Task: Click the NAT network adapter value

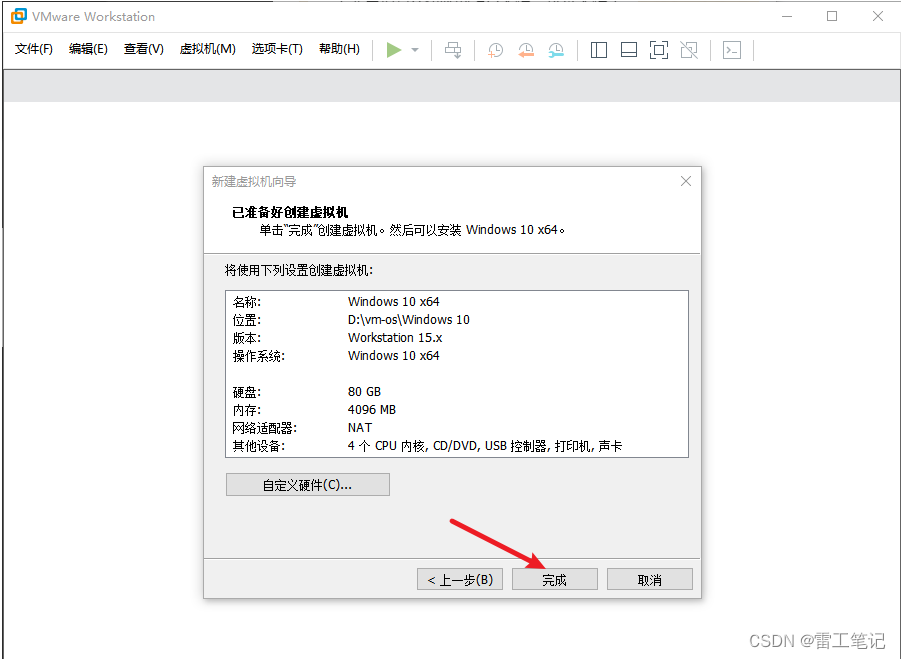Action: click(360, 427)
